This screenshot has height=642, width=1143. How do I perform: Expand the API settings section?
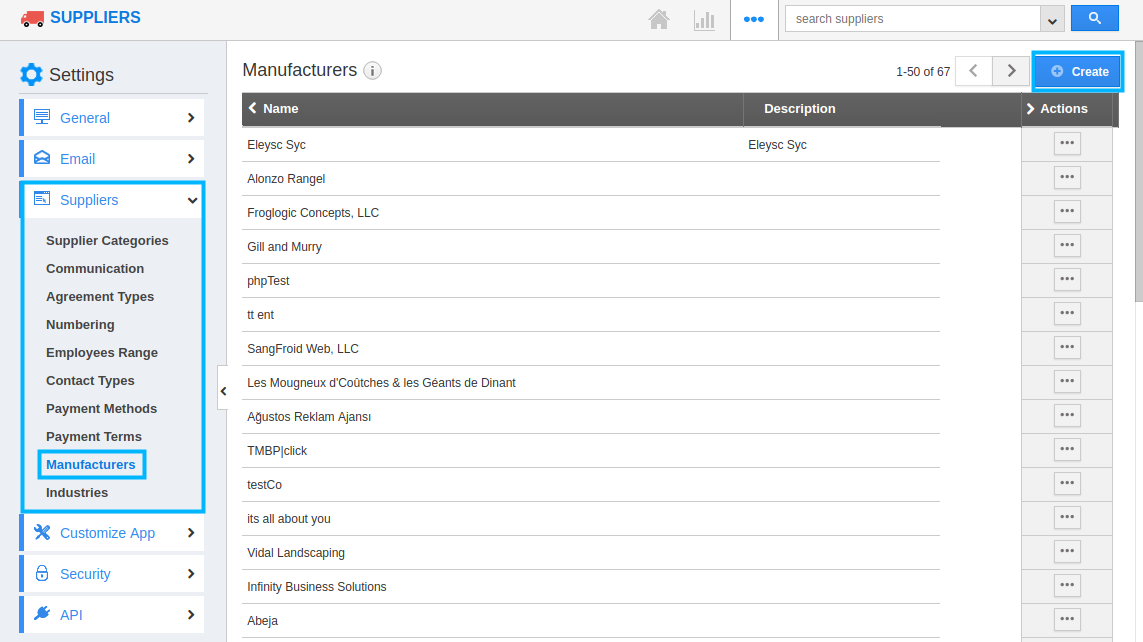pos(112,615)
